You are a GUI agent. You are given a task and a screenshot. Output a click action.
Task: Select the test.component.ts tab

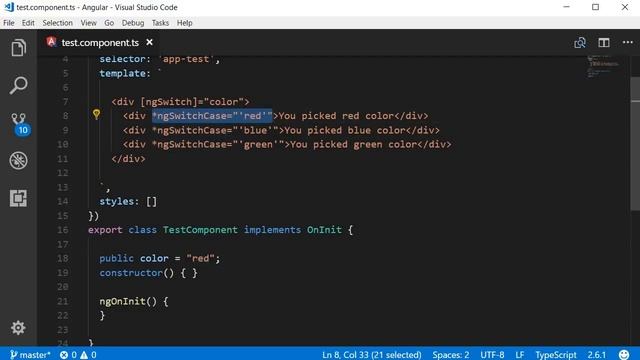(x=100, y=42)
